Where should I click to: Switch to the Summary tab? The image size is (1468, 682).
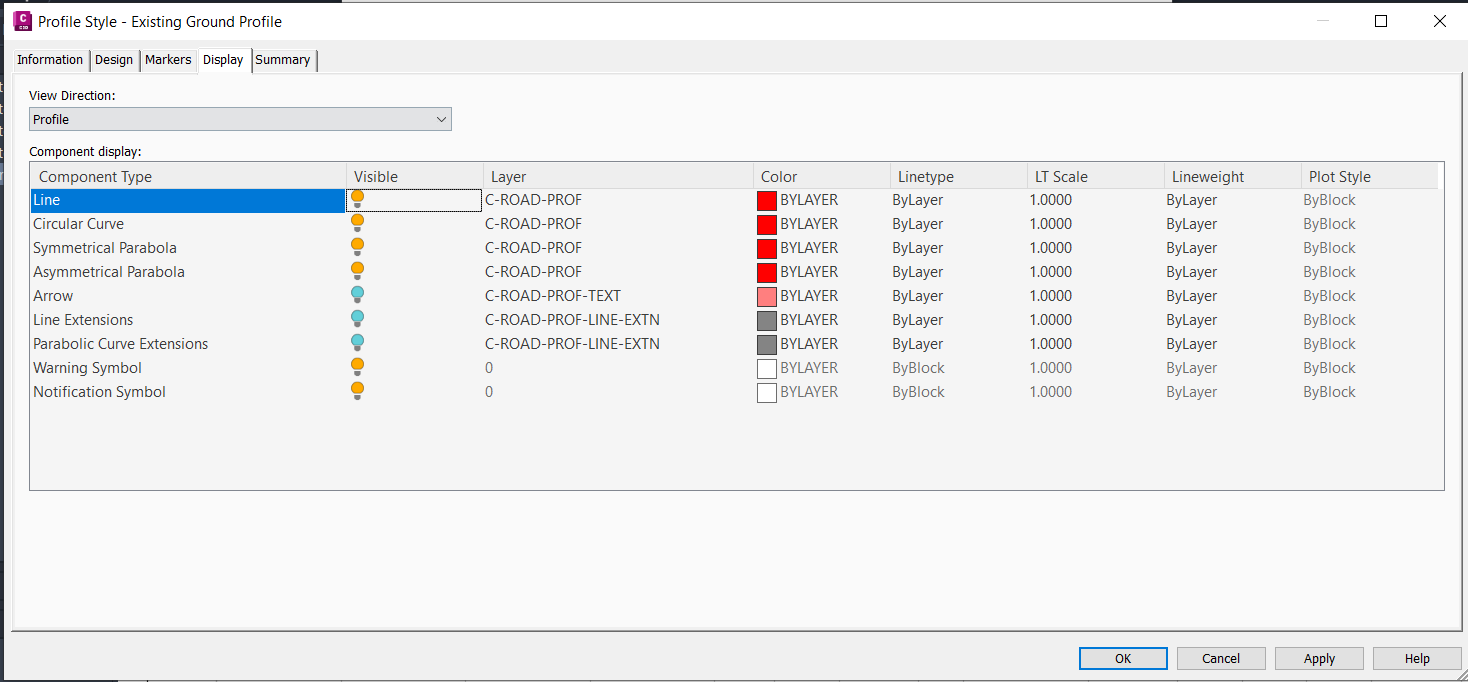283,60
